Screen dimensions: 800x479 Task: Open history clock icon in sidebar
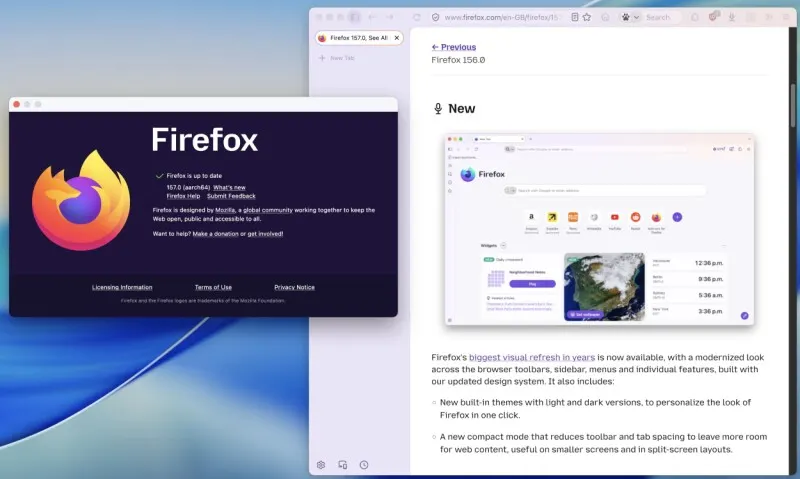click(364, 465)
